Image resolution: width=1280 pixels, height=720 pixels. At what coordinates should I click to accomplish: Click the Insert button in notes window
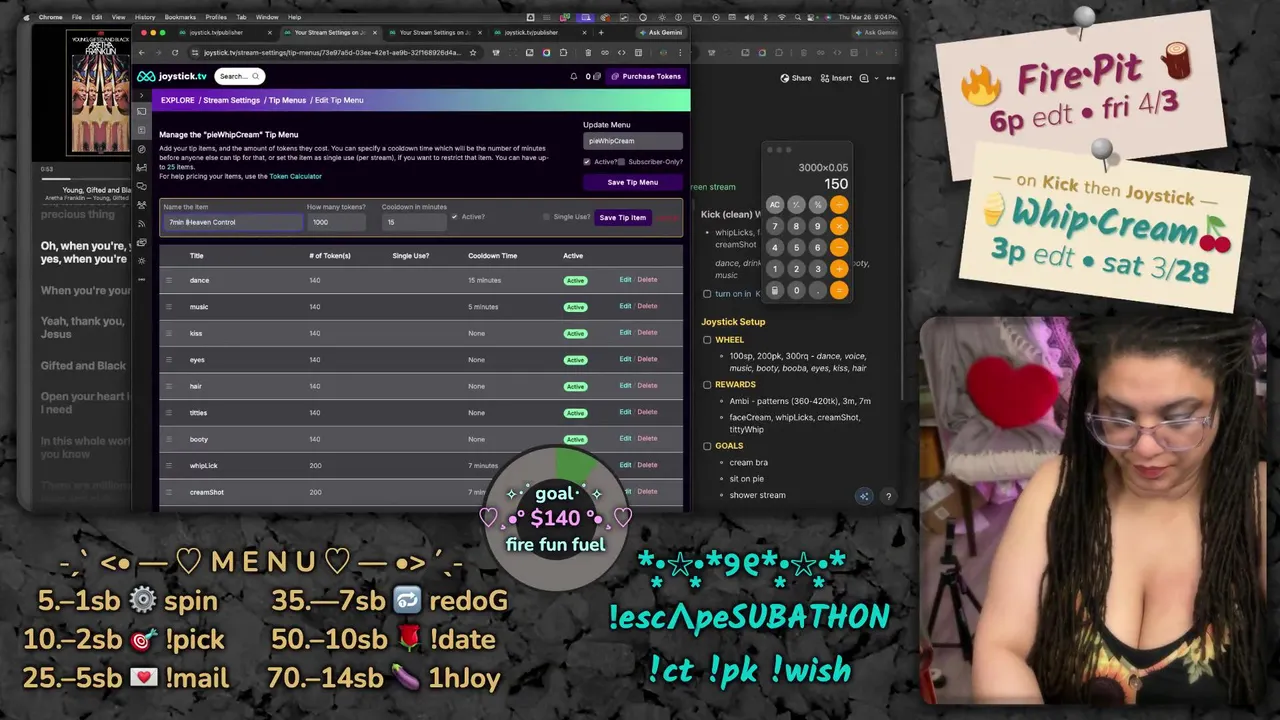(836, 78)
